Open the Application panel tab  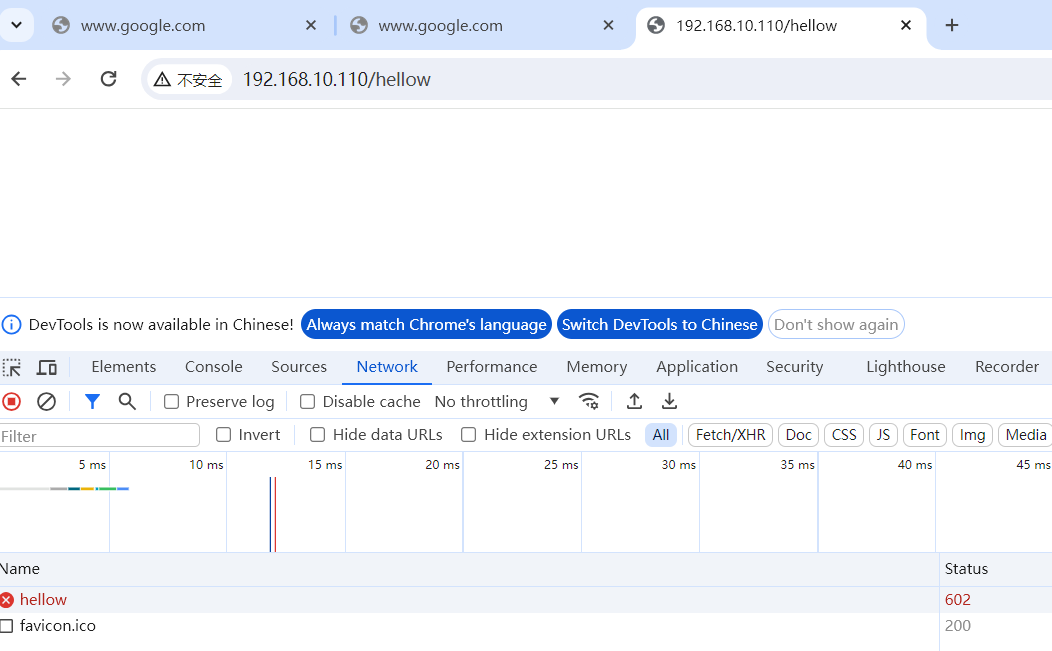coord(696,367)
